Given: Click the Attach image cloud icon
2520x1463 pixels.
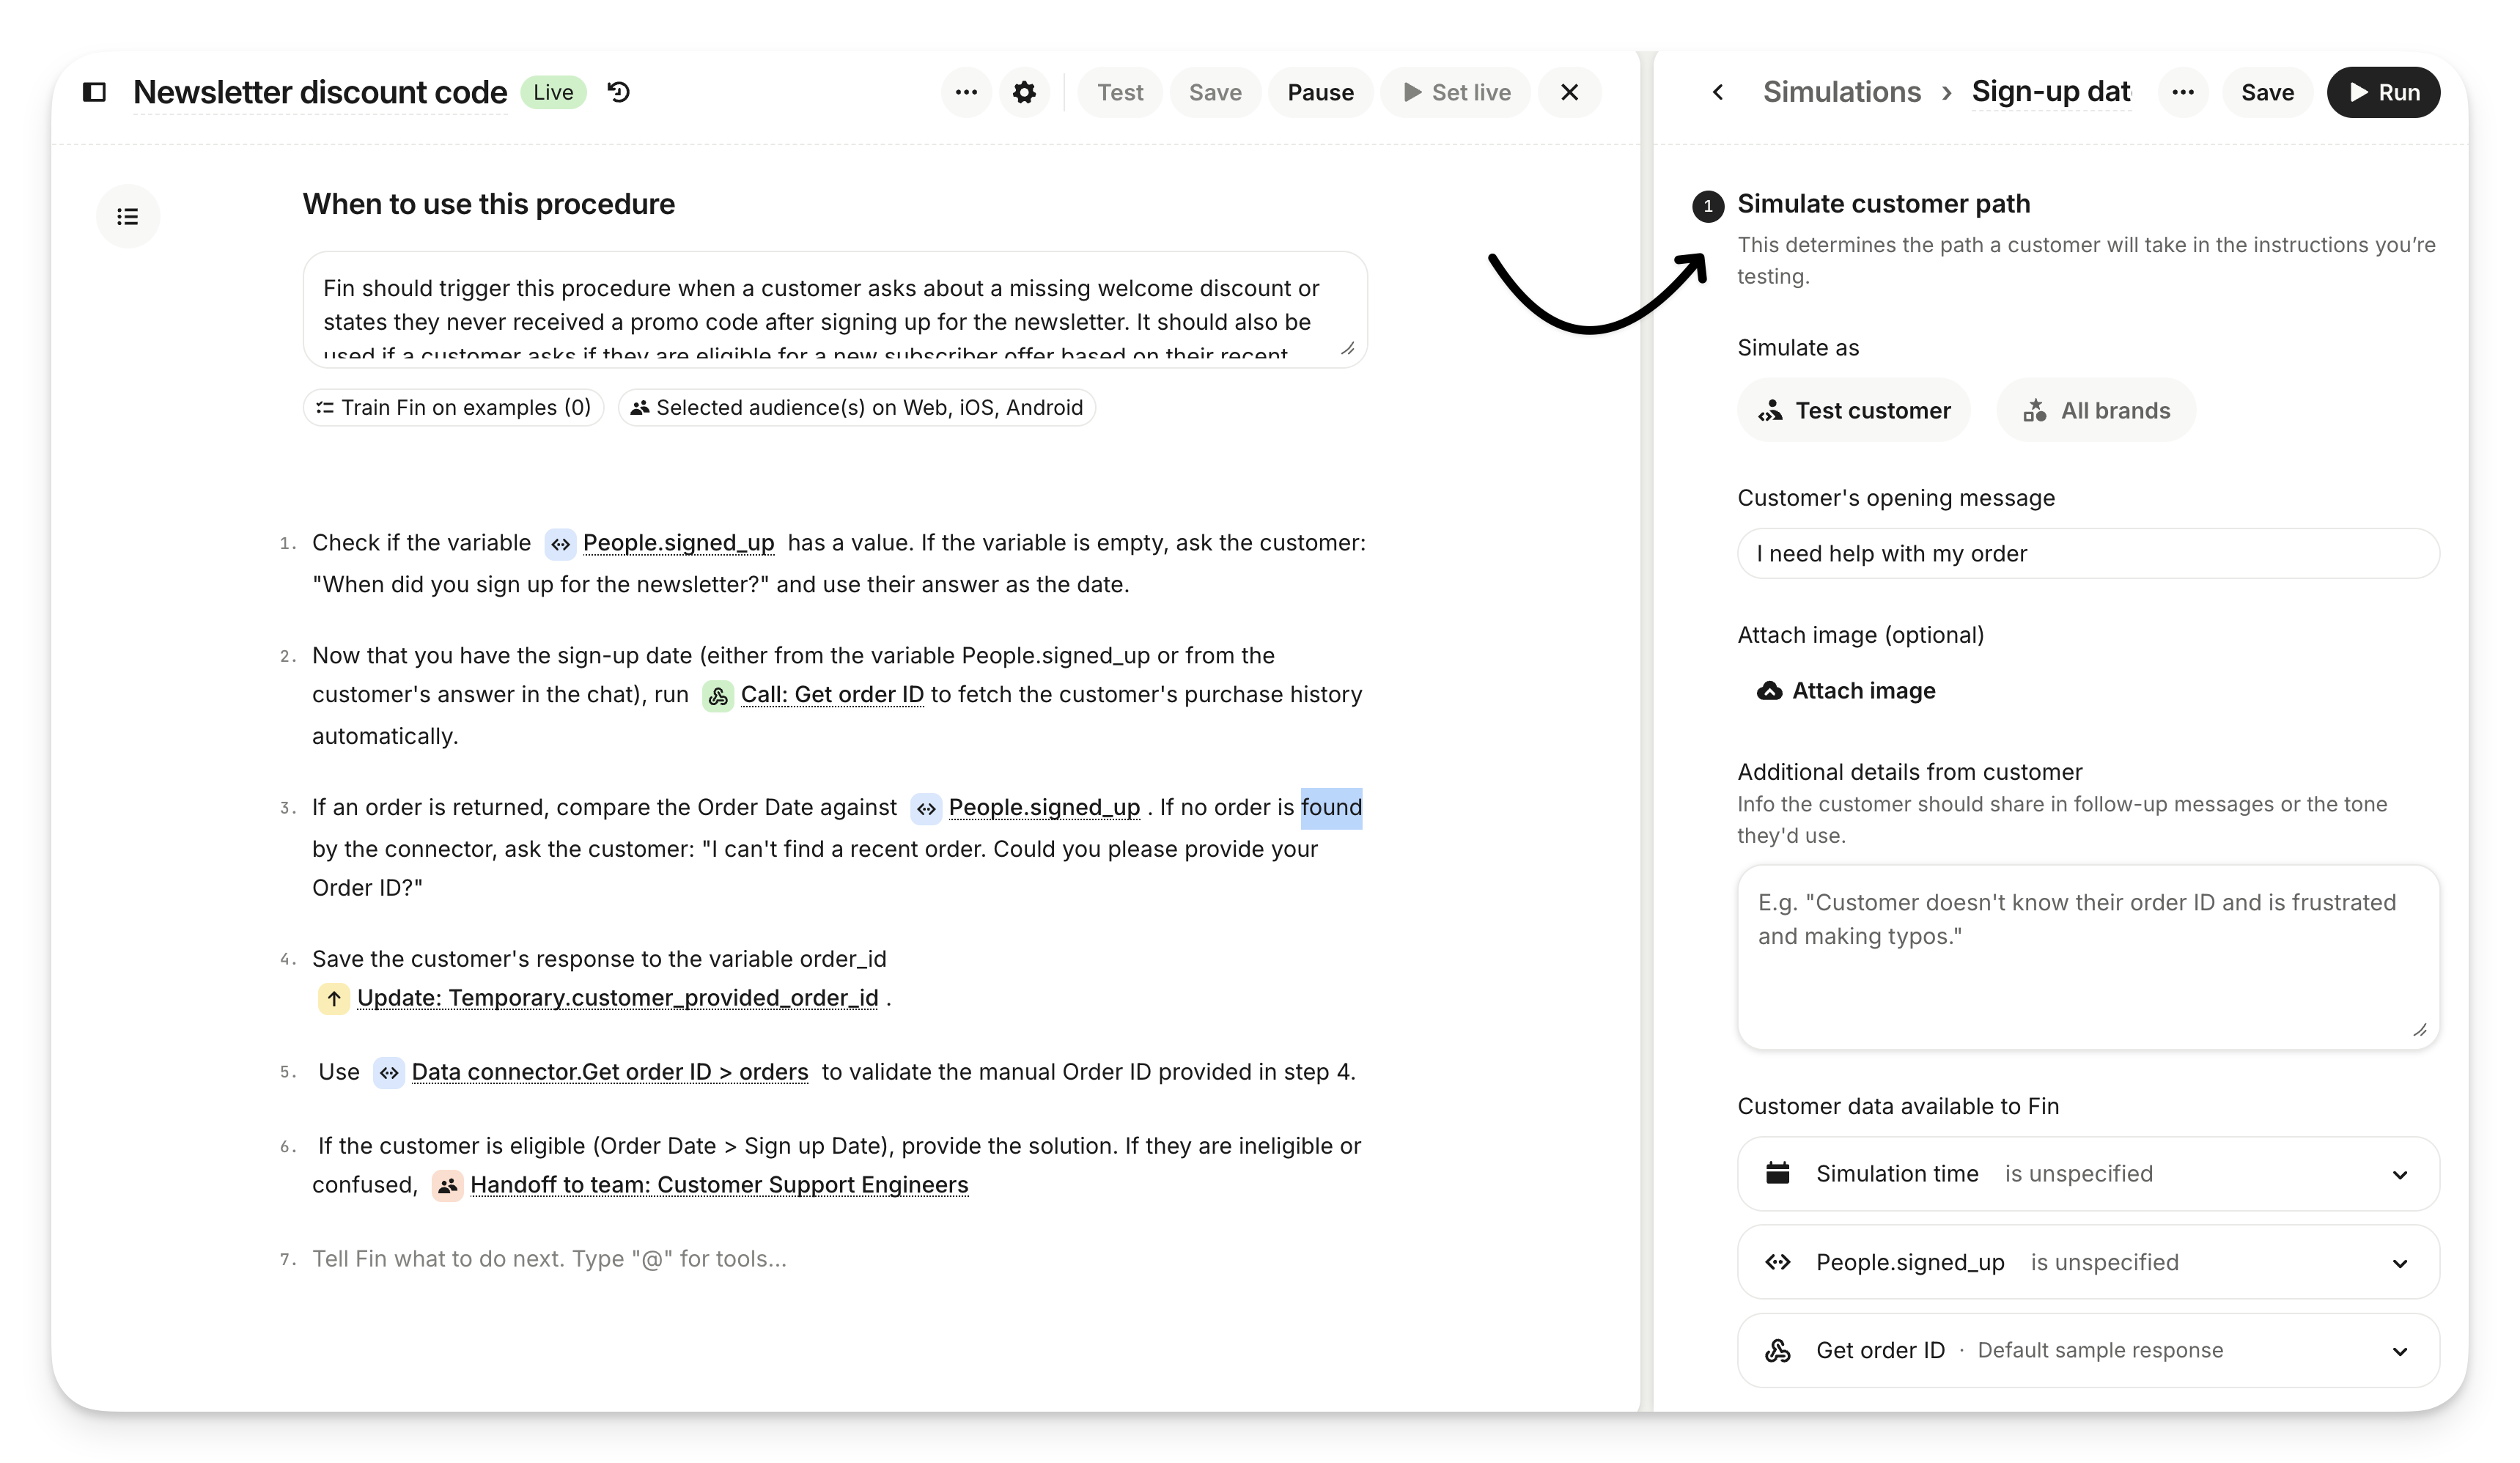Looking at the screenshot, I should 1769,691.
